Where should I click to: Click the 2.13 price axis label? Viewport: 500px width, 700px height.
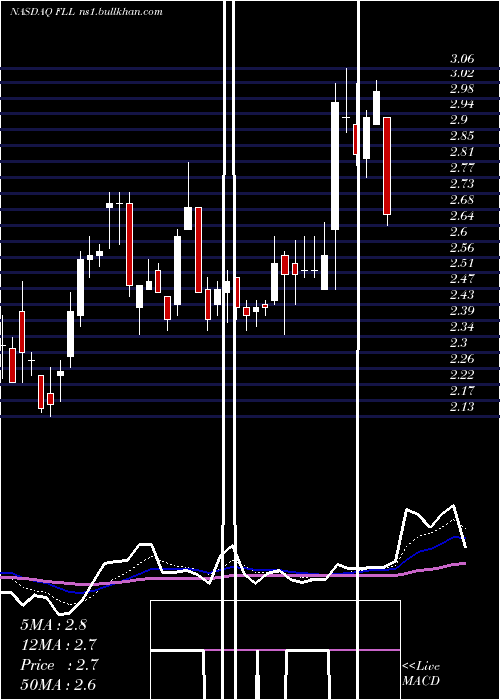(x=462, y=407)
